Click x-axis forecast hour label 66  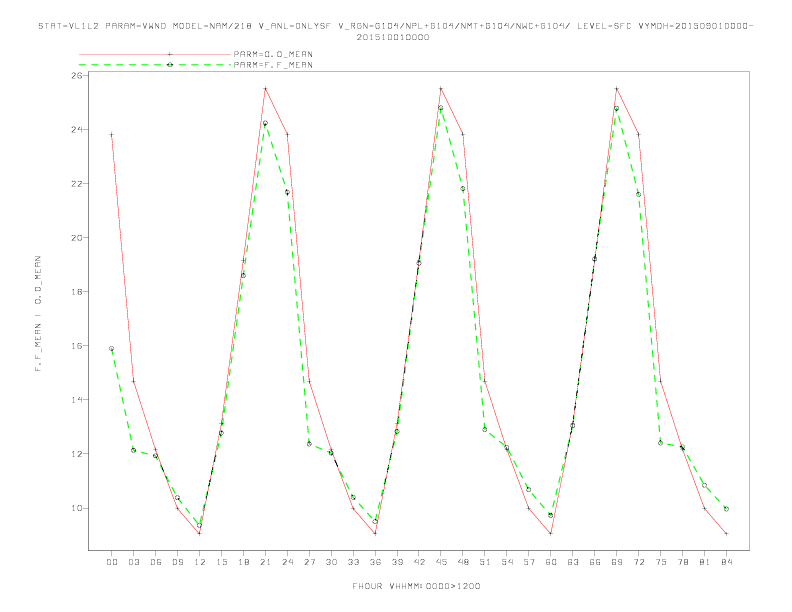[595, 562]
